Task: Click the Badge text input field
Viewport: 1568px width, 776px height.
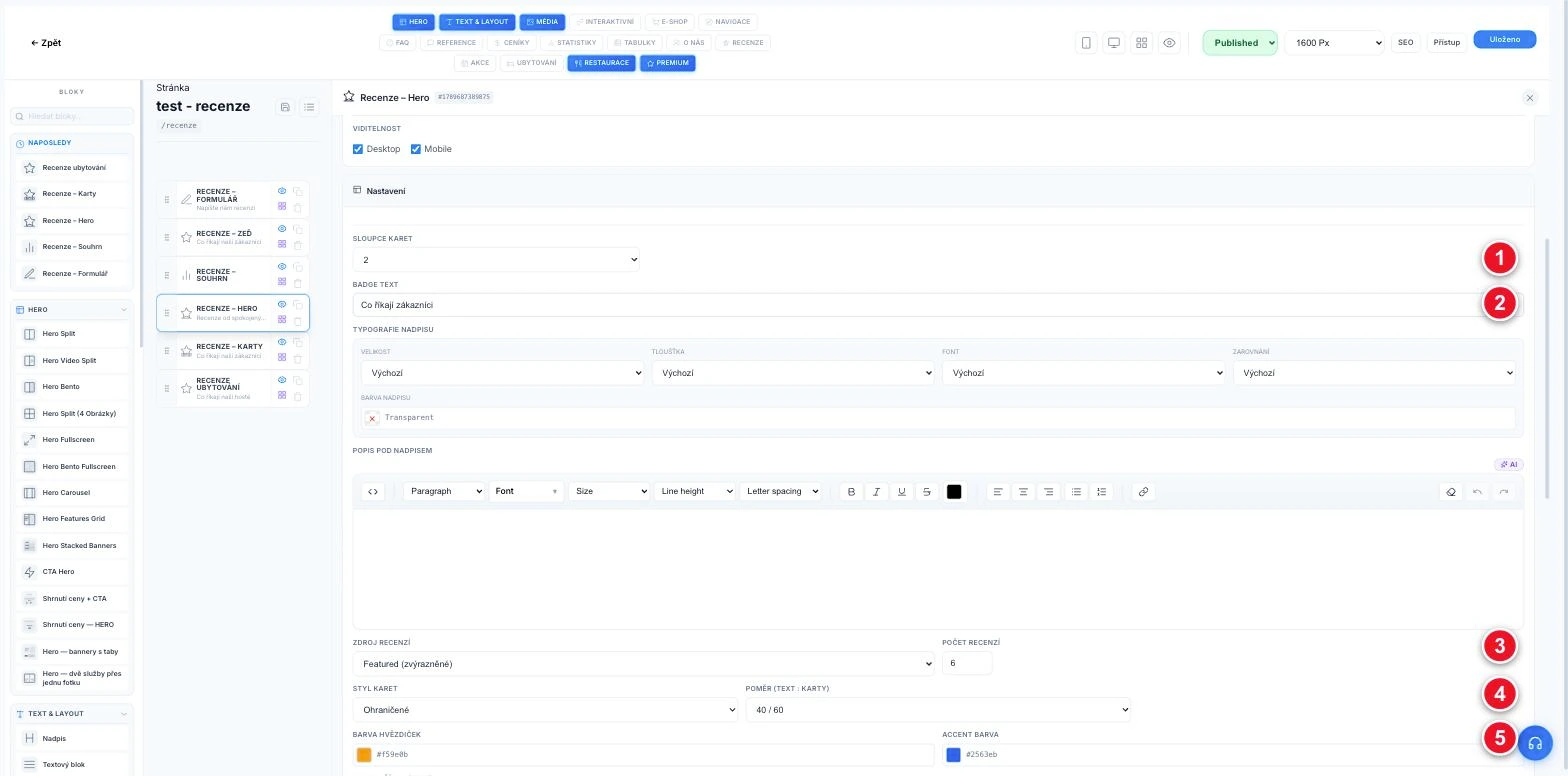Action: pos(938,305)
